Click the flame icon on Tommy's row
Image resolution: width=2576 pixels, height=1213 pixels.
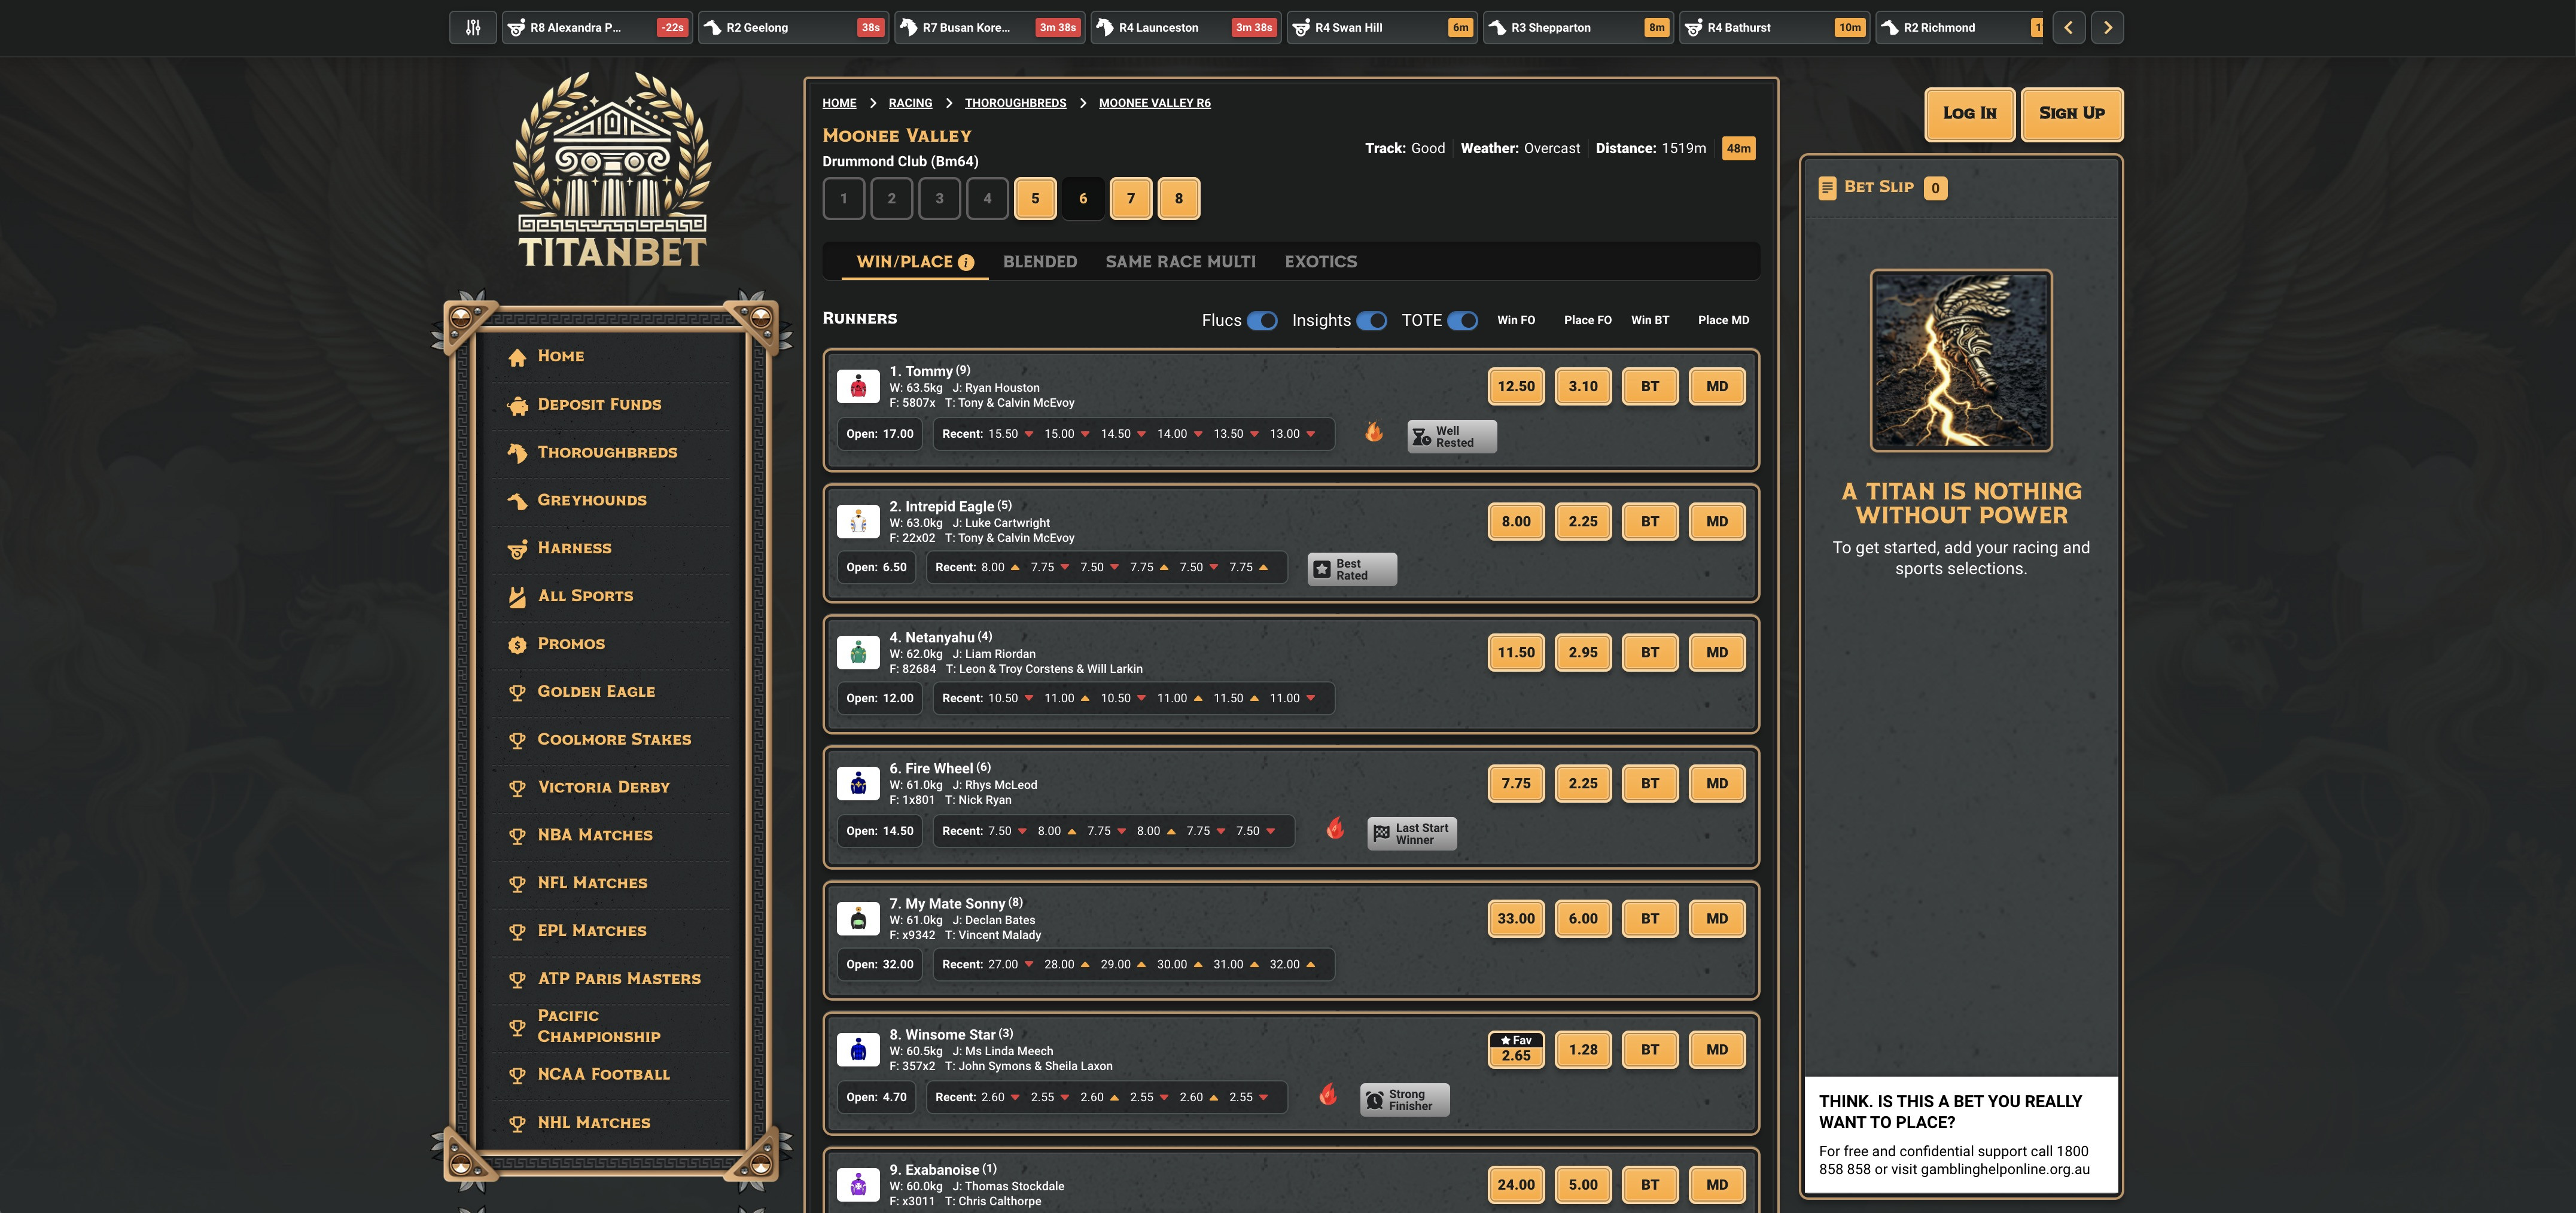click(1374, 431)
